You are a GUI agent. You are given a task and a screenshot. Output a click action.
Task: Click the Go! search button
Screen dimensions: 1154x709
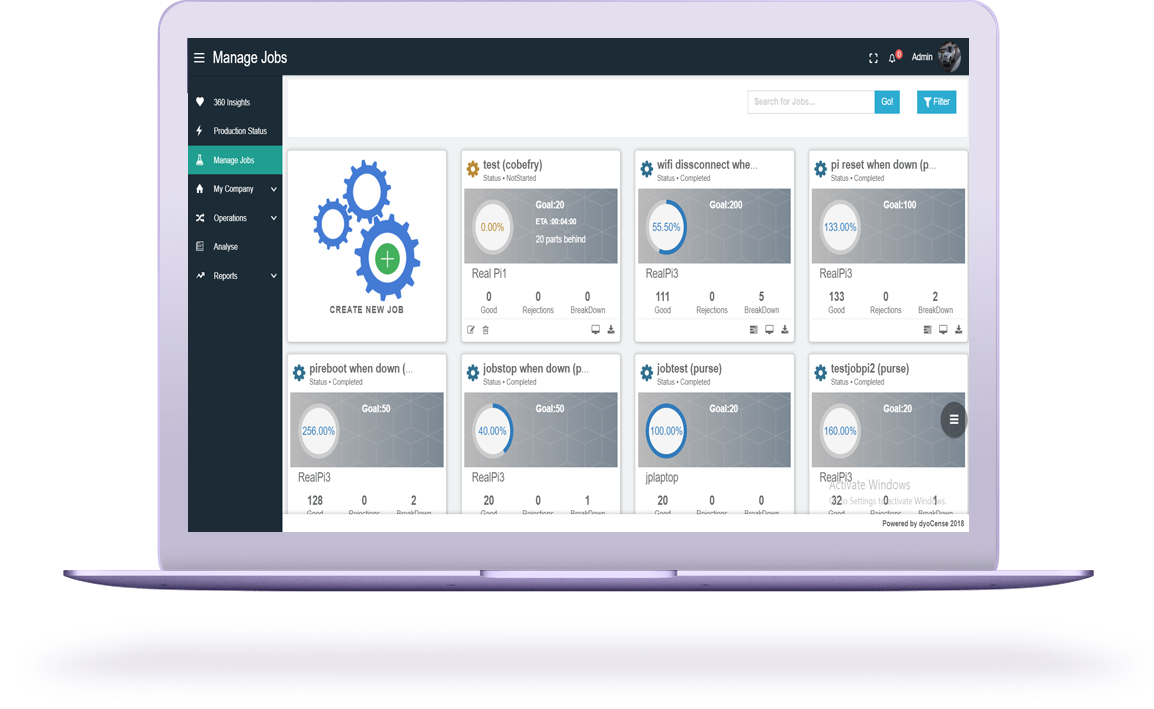click(x=887, y=102)
